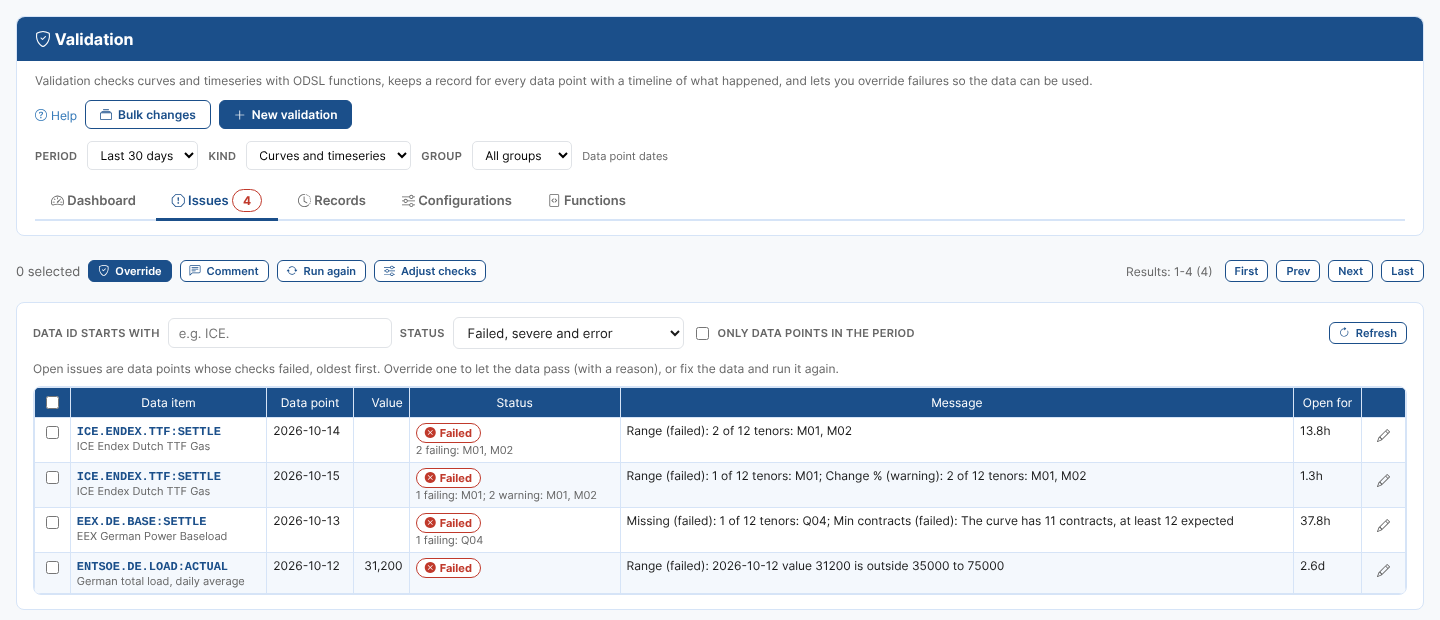Image resolution: width=1440 pixels, height=620 pixels.
Task: Click the Run again button
Action: pos(321,271)
